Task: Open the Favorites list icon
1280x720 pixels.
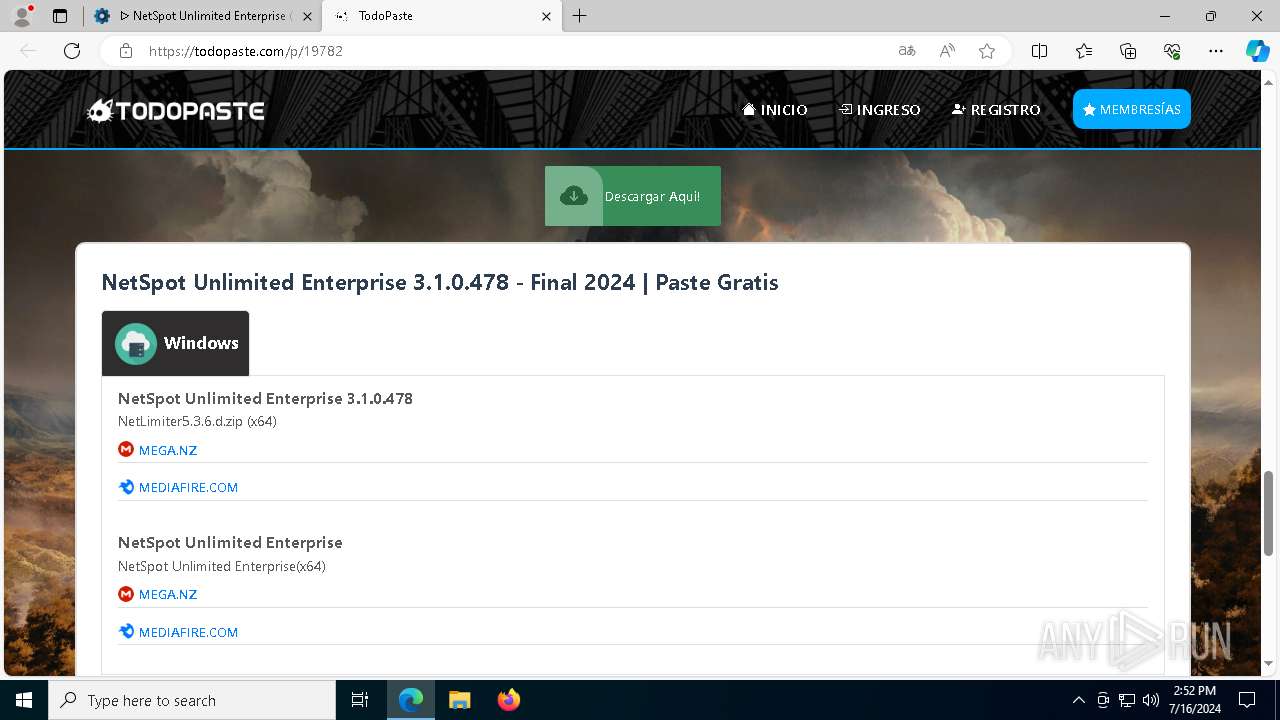Action: (1084, 51)
